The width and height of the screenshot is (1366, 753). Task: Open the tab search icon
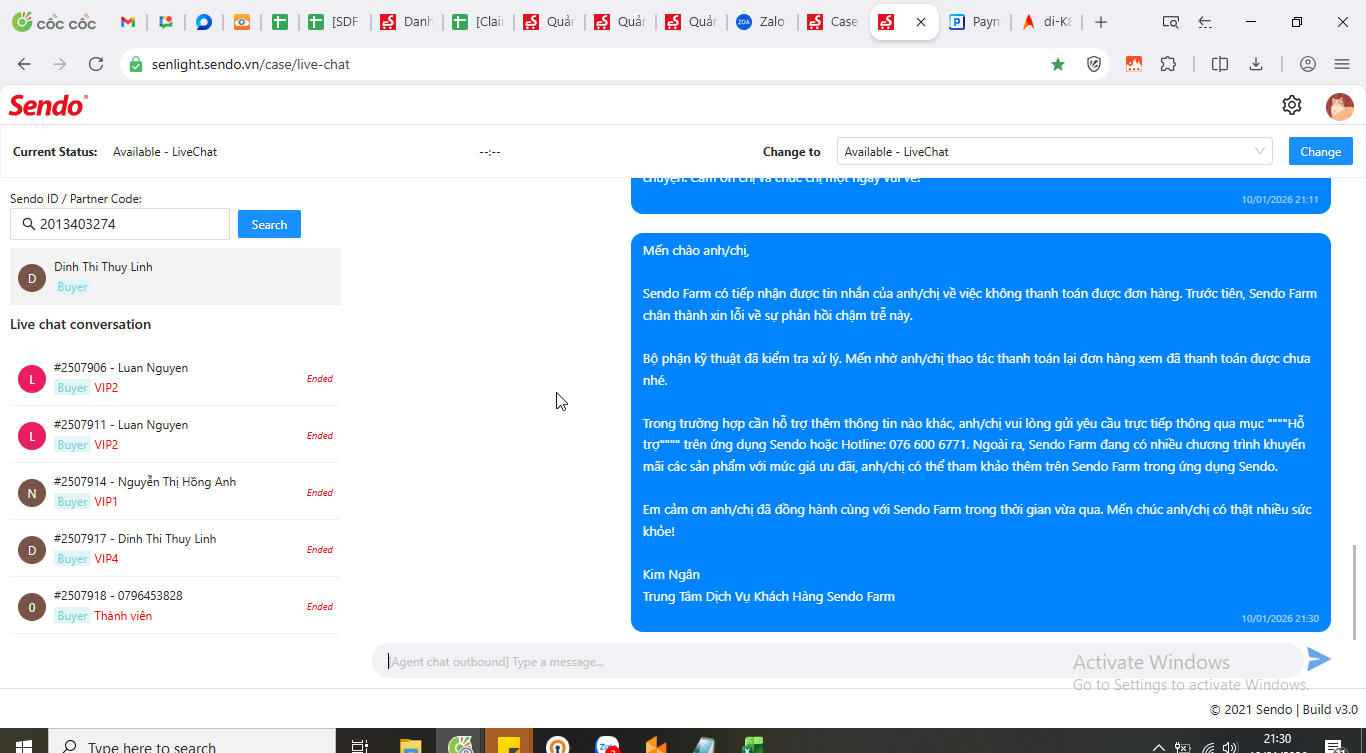click(1170, 22)
